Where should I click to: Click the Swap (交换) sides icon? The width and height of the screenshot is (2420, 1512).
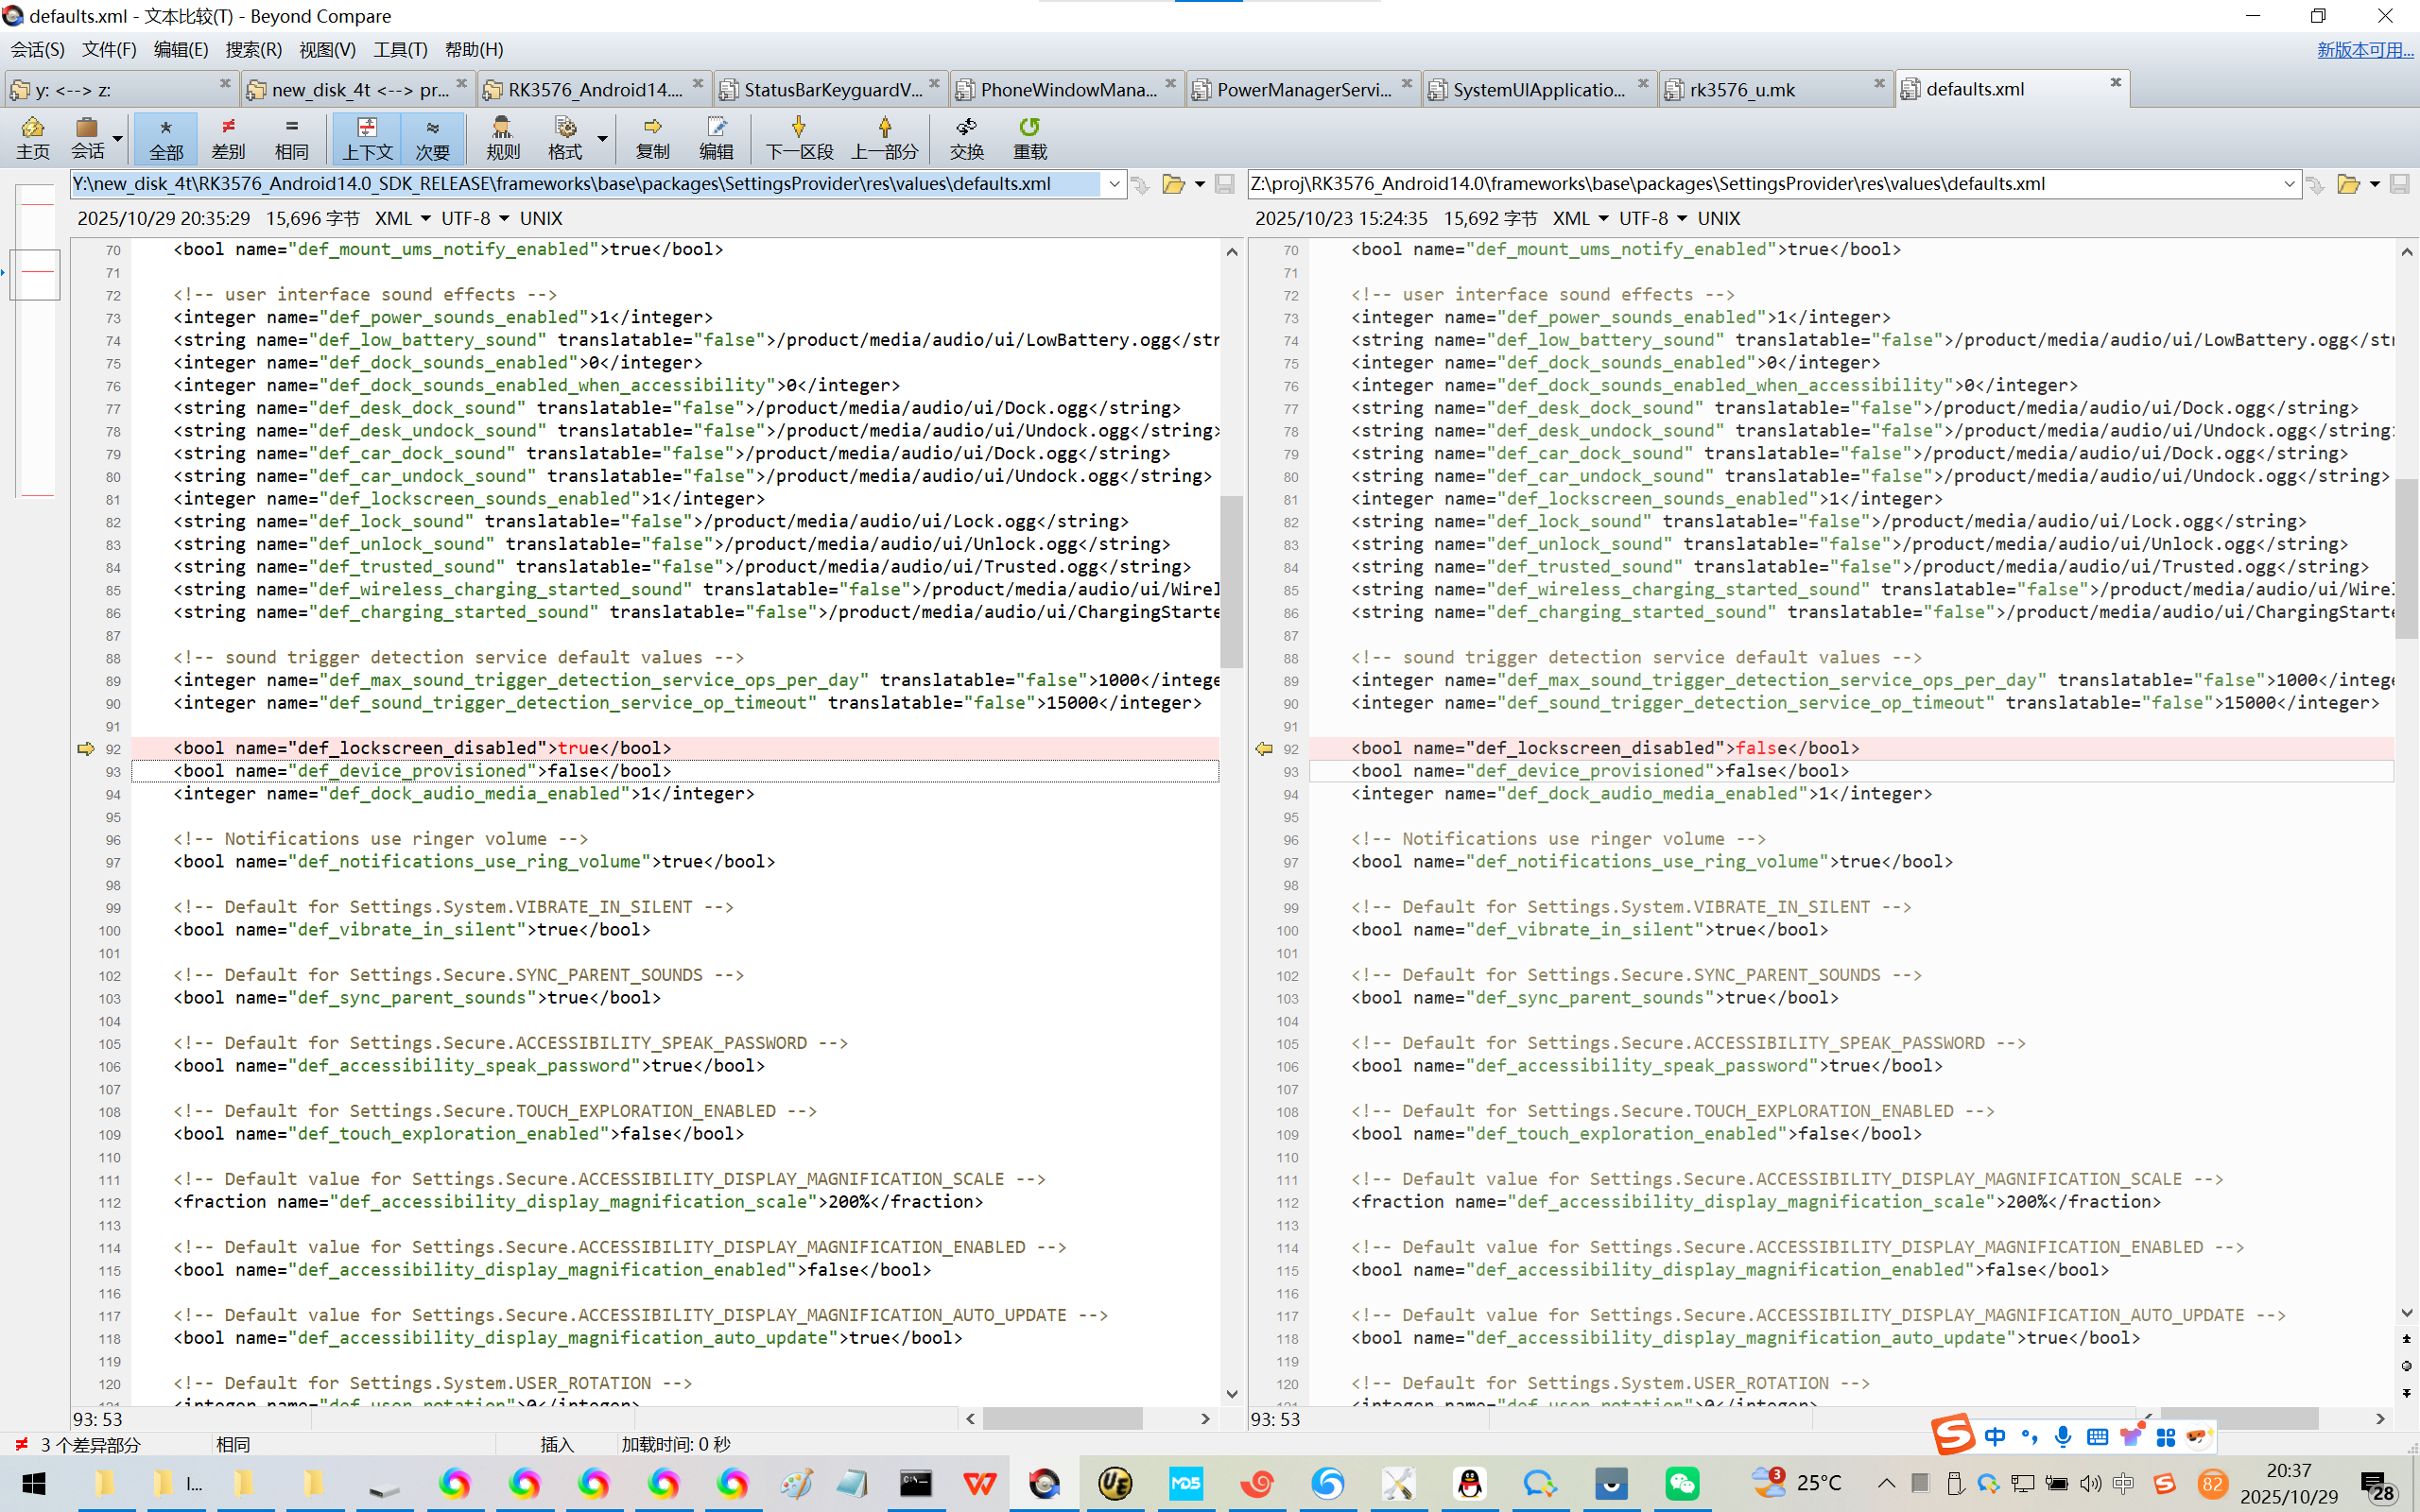966,137
